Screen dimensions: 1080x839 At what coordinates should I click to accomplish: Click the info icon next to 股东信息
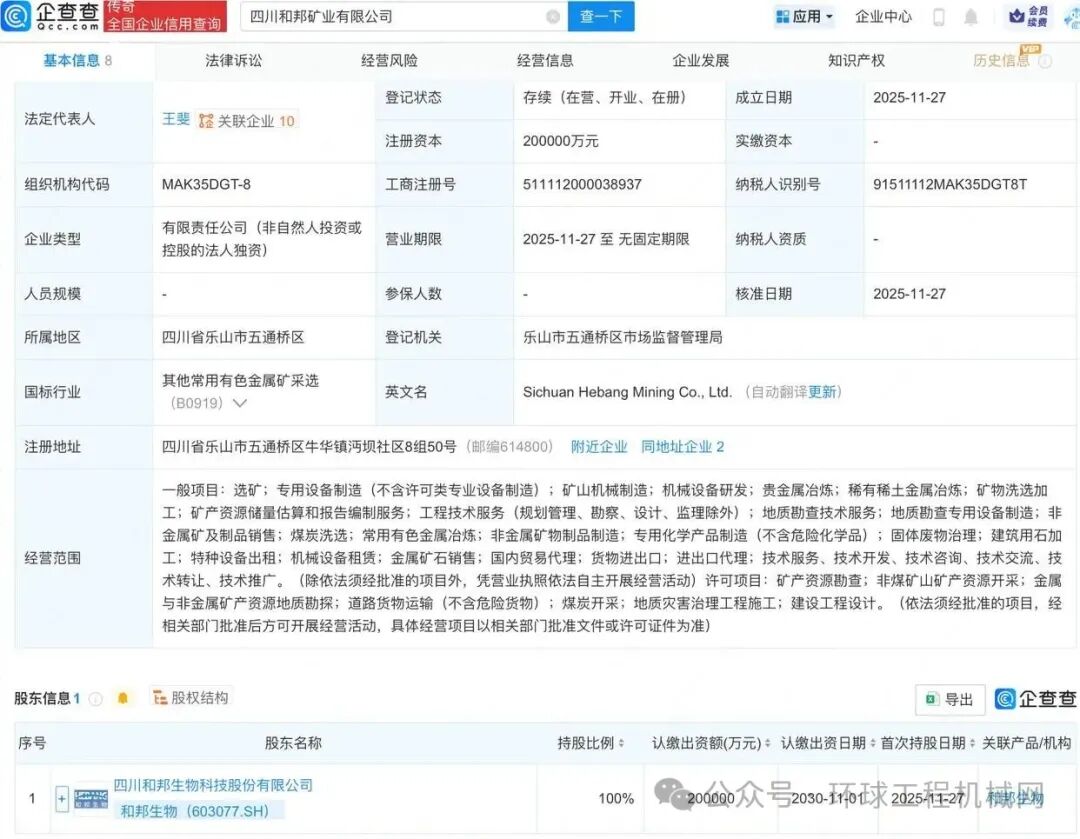coord(96,699)
